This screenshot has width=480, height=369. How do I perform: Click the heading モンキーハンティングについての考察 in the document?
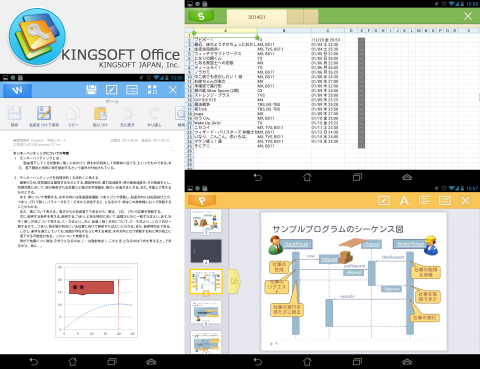click(41, 153)
